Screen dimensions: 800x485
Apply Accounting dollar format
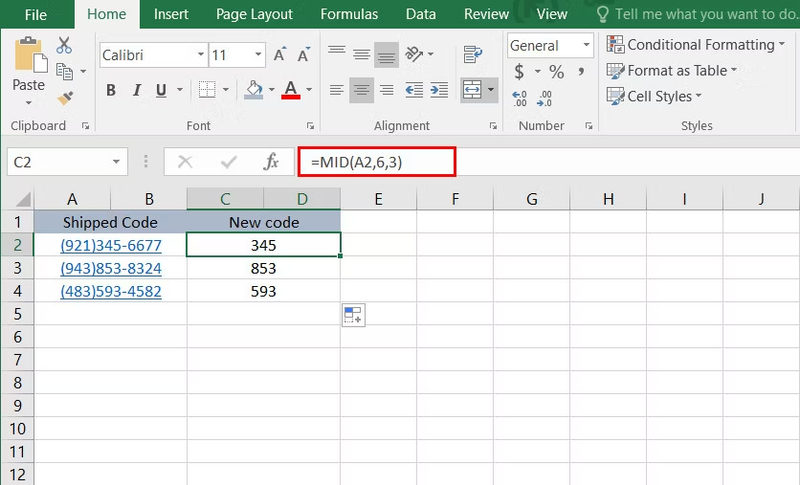pos(519,71)
